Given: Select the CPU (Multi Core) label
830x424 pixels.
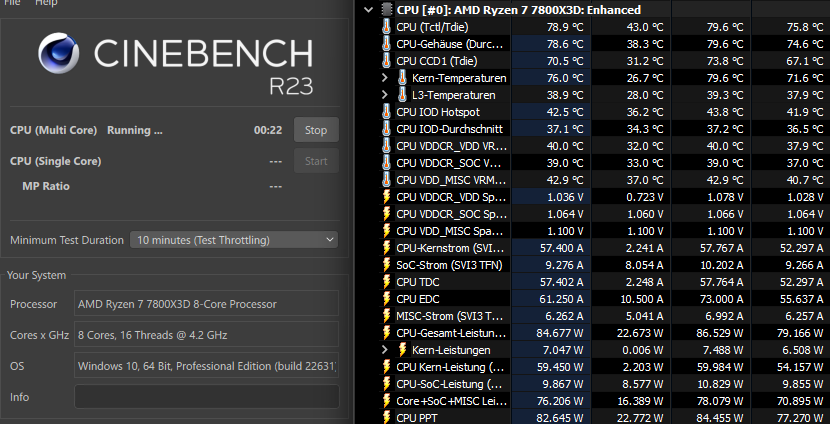Looking at the screenshot, I should 53,130.
